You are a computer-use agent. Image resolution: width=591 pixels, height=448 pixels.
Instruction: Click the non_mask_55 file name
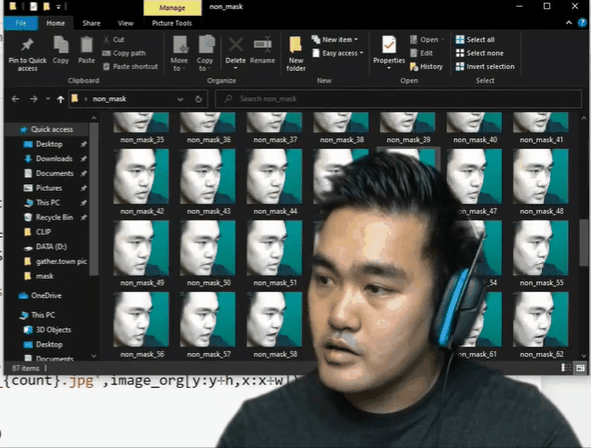542,283
